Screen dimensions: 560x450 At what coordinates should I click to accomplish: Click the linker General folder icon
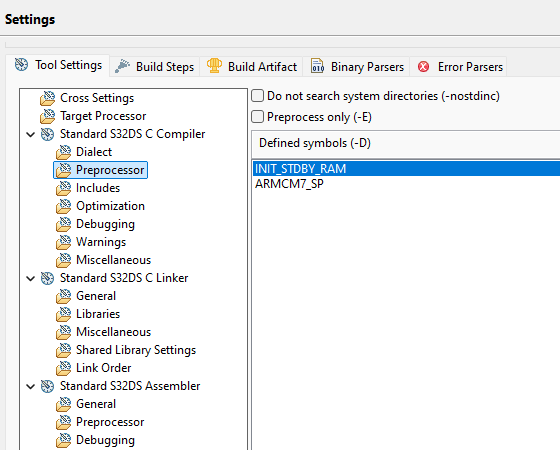pos(64,296)
